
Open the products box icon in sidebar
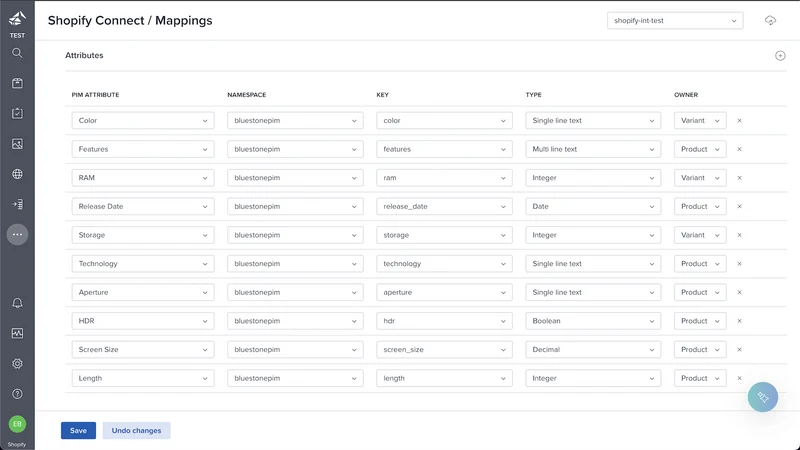tap(17, 83)
